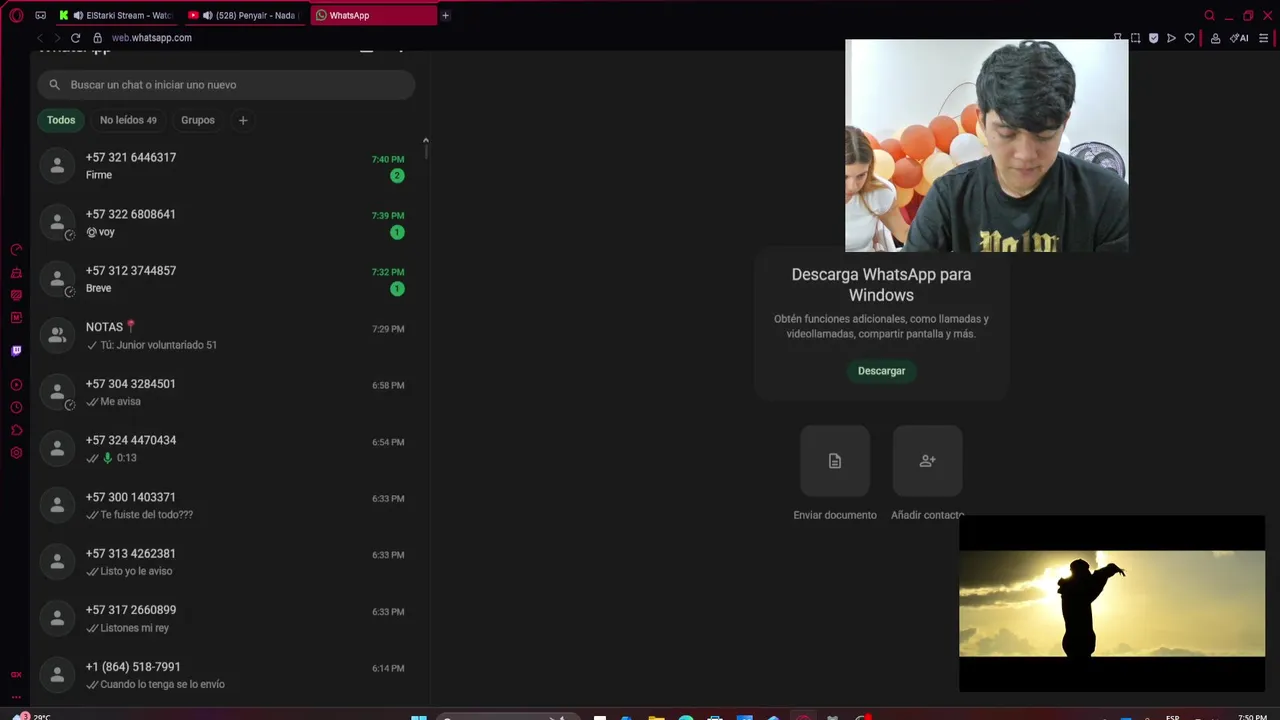Click the search chat input field

coord(226,85)
